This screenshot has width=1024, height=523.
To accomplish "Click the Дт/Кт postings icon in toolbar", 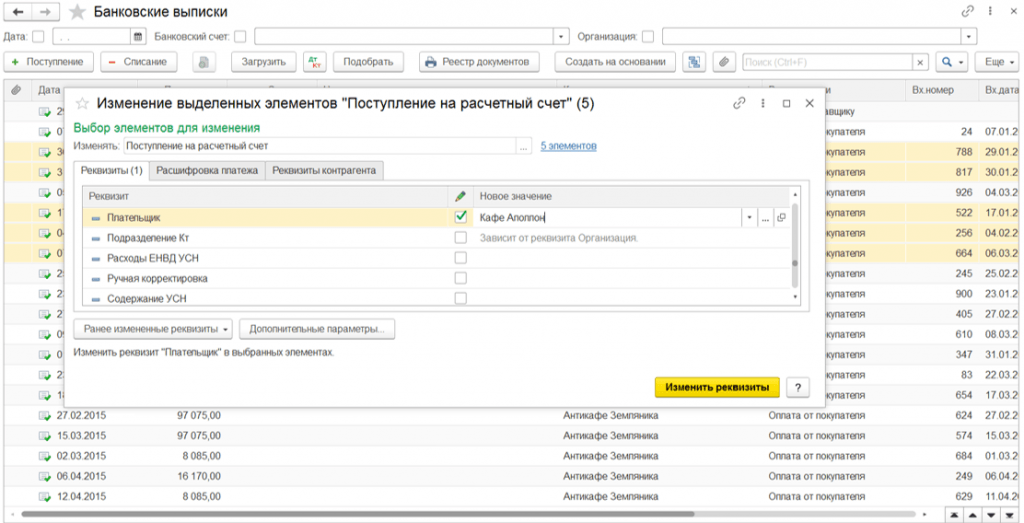I will pyautogui.click(x=315, y=62).
